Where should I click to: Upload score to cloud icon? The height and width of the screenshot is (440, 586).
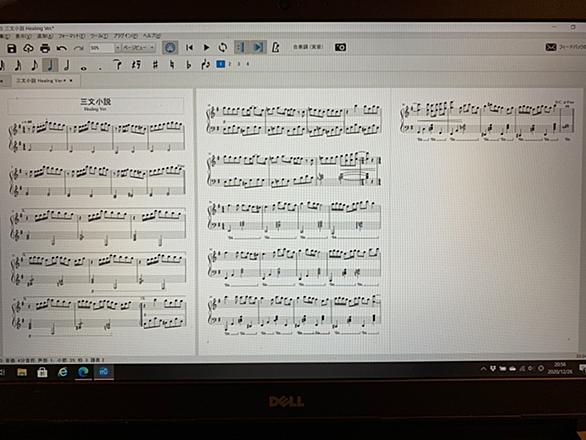28,48
